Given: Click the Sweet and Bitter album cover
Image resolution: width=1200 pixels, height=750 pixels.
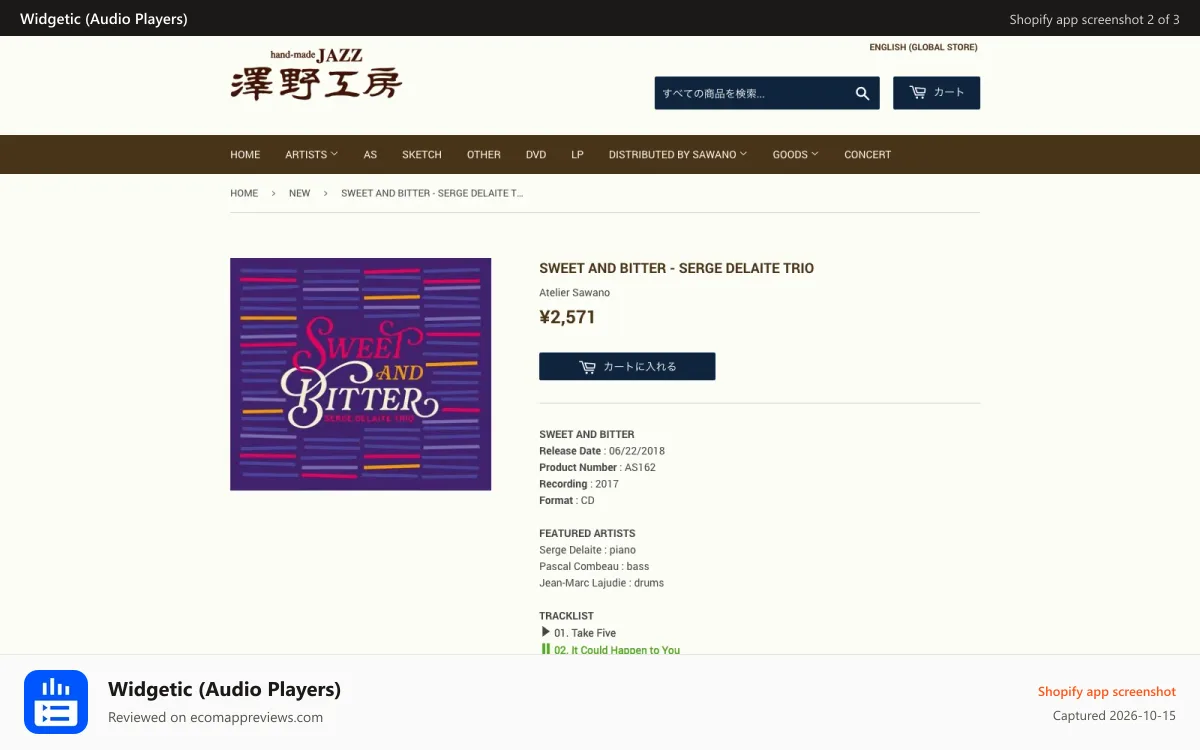Looking at the screenshot, I should pyautogui.click(x=360, y=374).
